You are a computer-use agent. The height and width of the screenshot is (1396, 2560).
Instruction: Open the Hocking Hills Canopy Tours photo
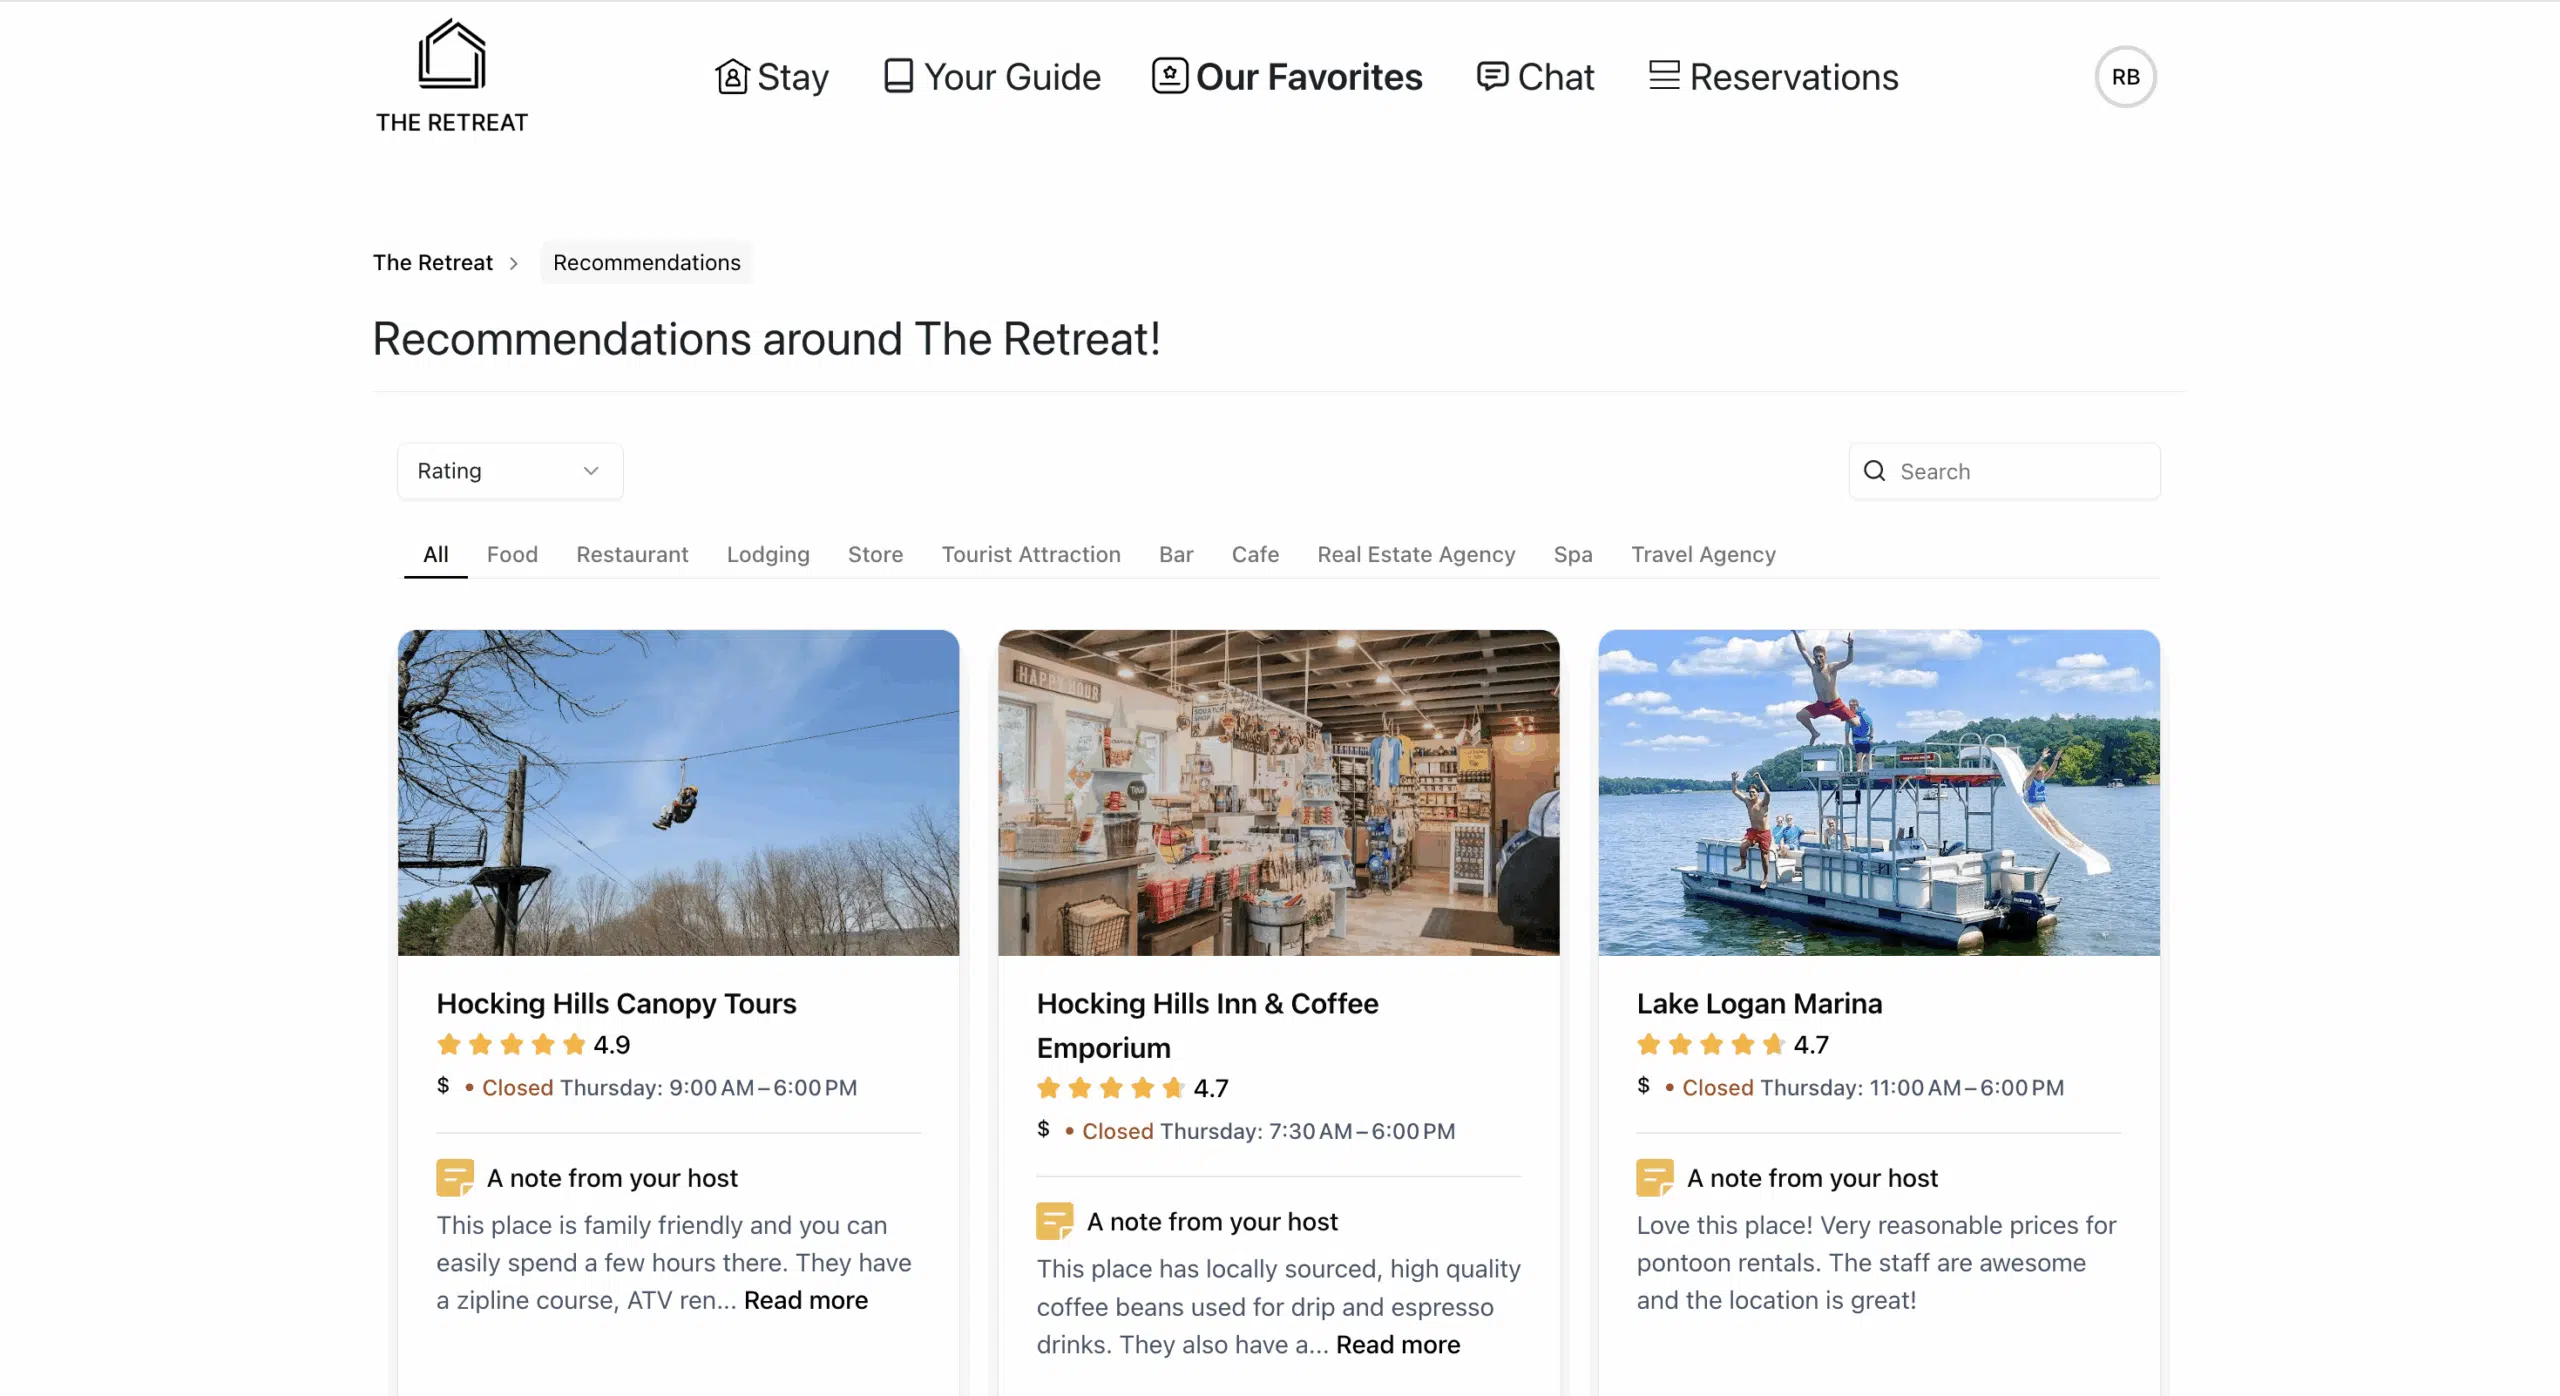[x=678, y=792]
